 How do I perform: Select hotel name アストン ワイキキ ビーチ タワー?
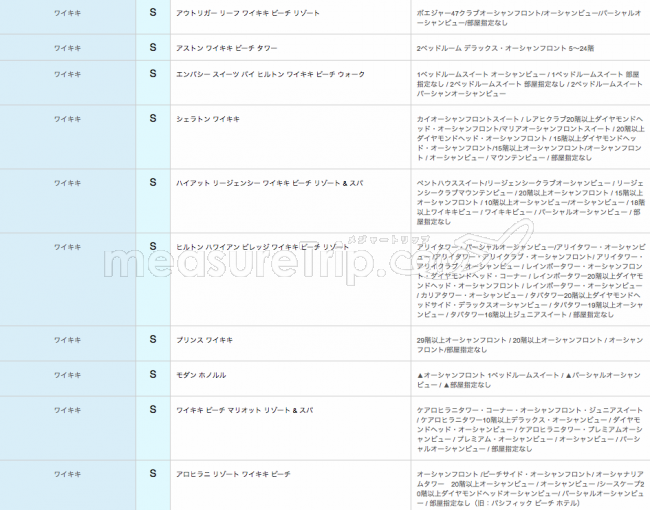226,48
